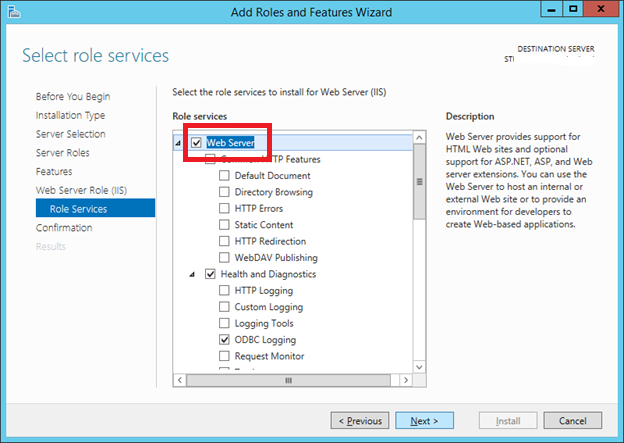
Task: Collapse the Health and Diagnostics node
Action: pos(192,274)
